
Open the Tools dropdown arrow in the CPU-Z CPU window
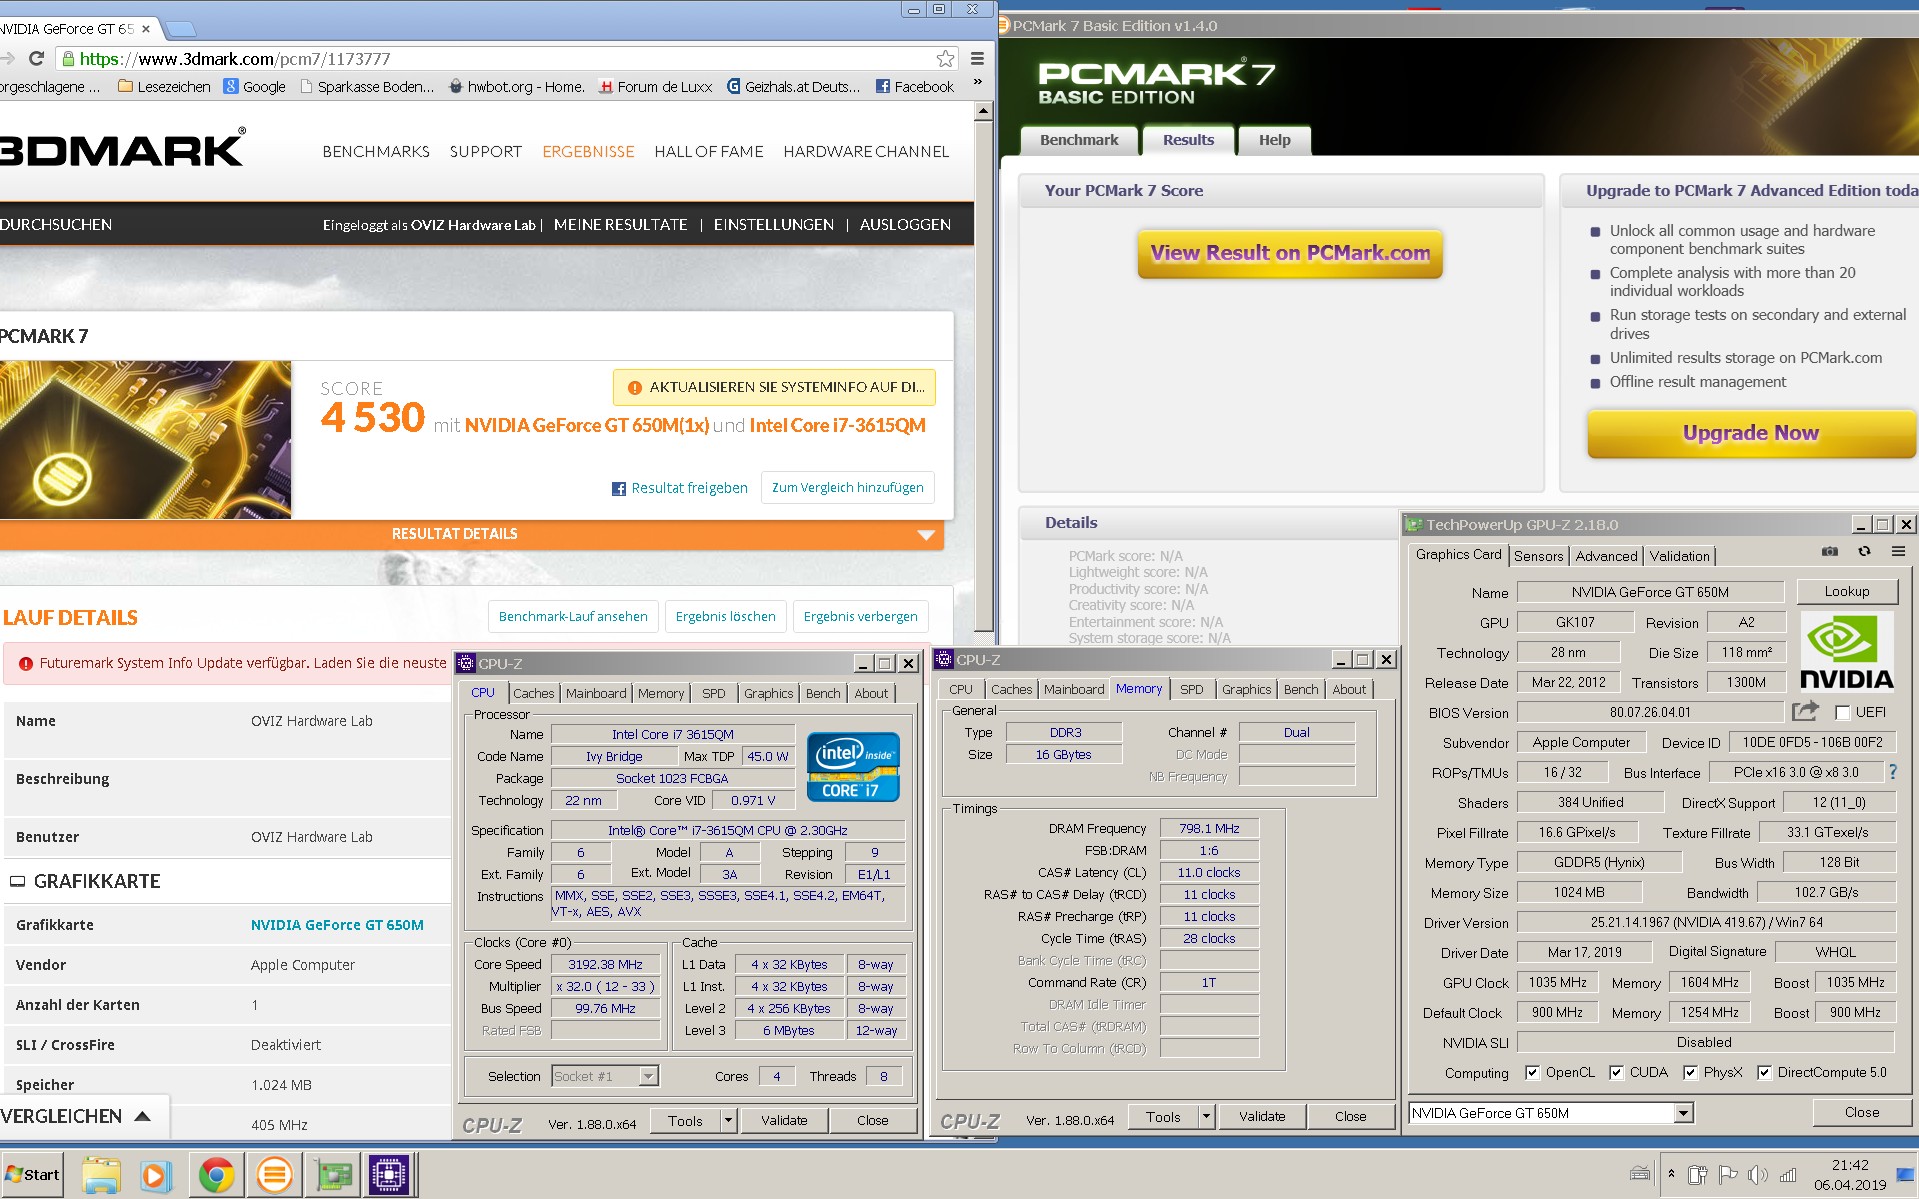pos(729,1121)
